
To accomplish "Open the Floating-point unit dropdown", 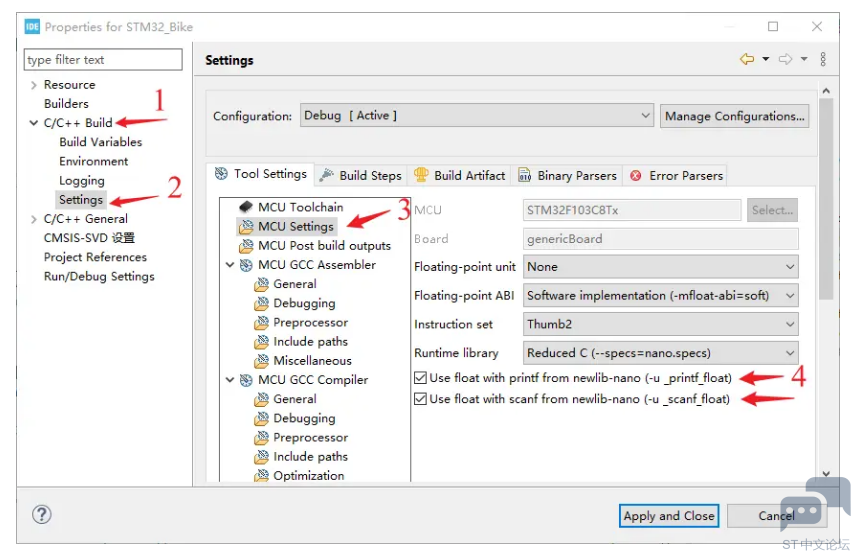I will point(660,267).
